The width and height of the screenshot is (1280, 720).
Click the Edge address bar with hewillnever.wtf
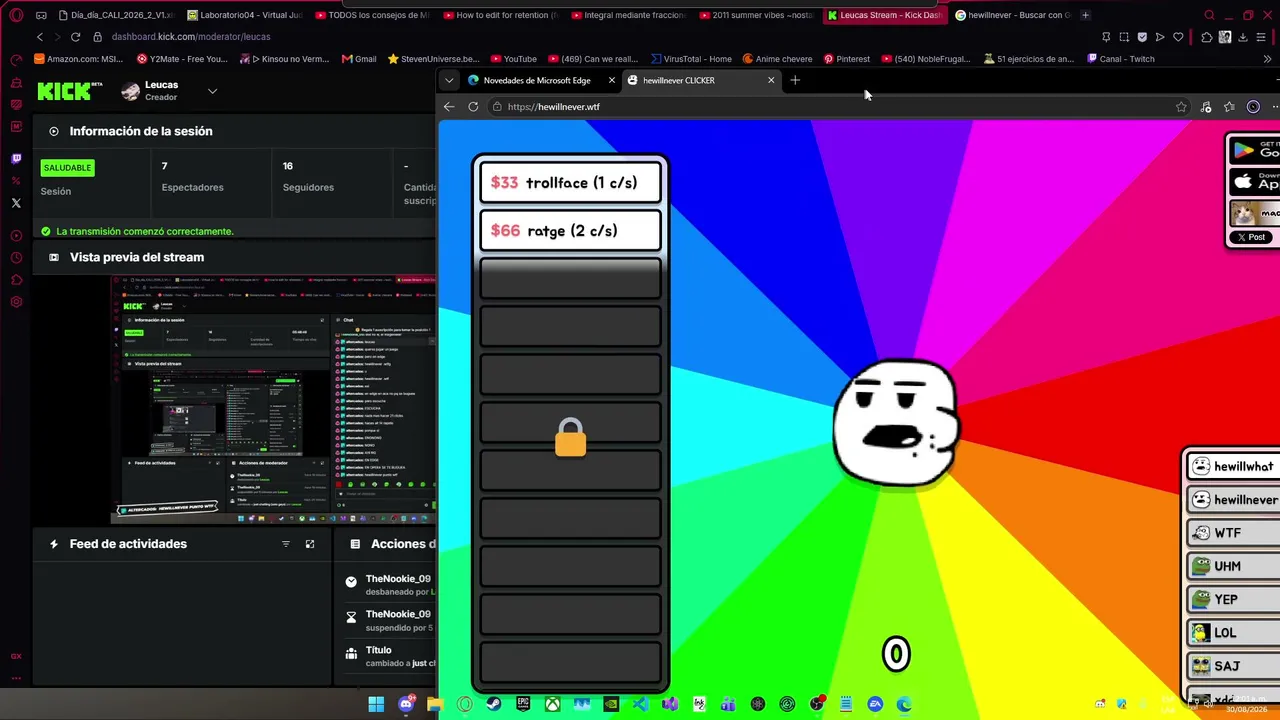pos(830,107)
